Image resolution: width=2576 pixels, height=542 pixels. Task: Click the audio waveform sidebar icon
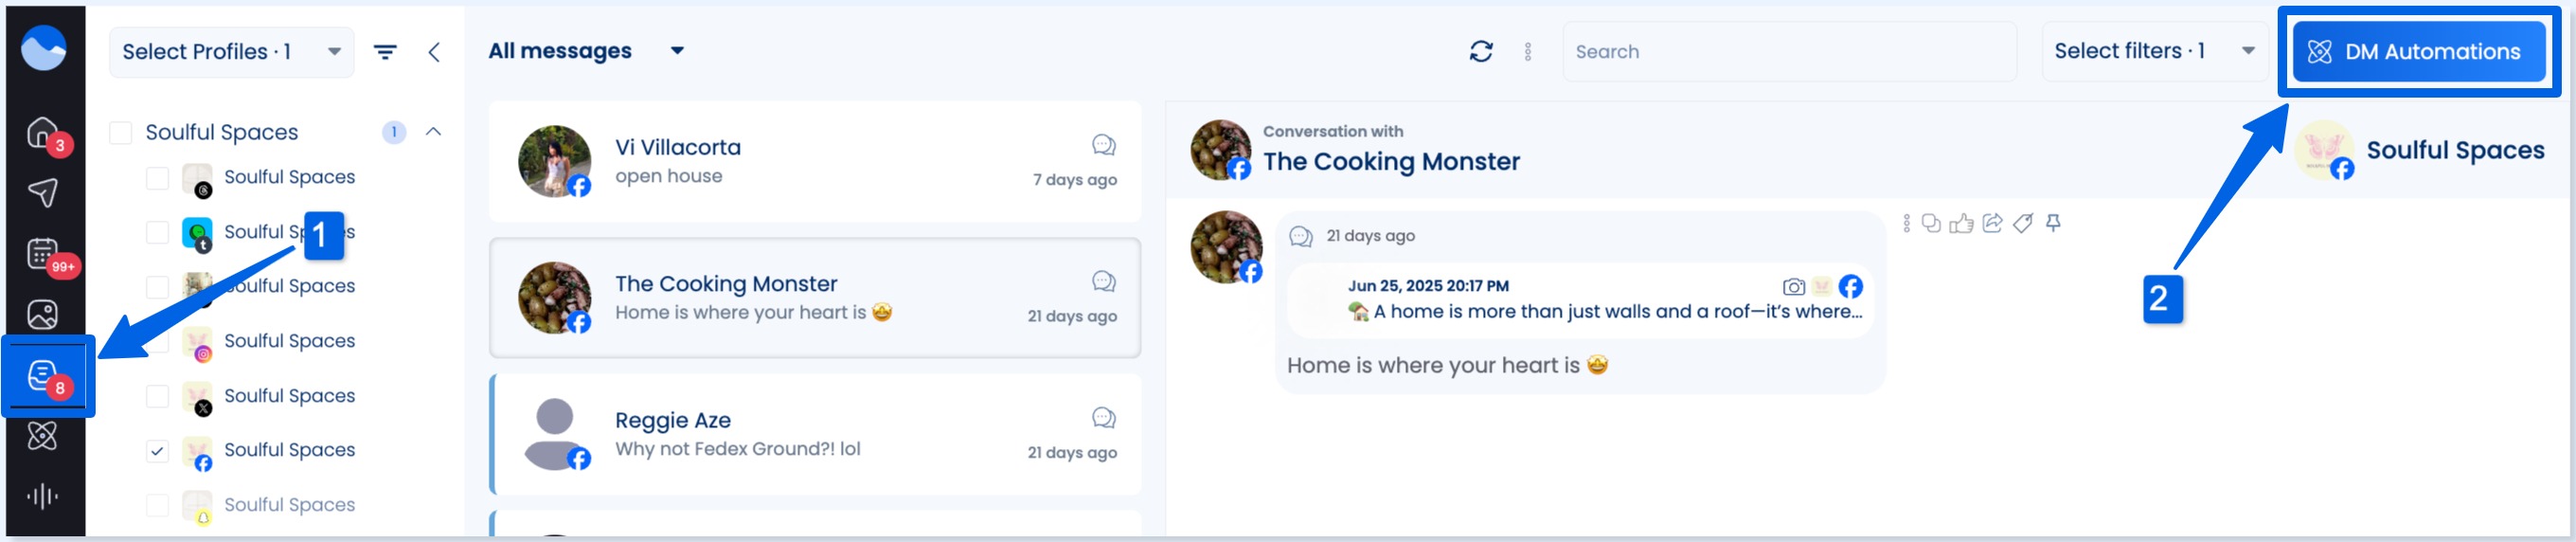[x=43, y=496]
